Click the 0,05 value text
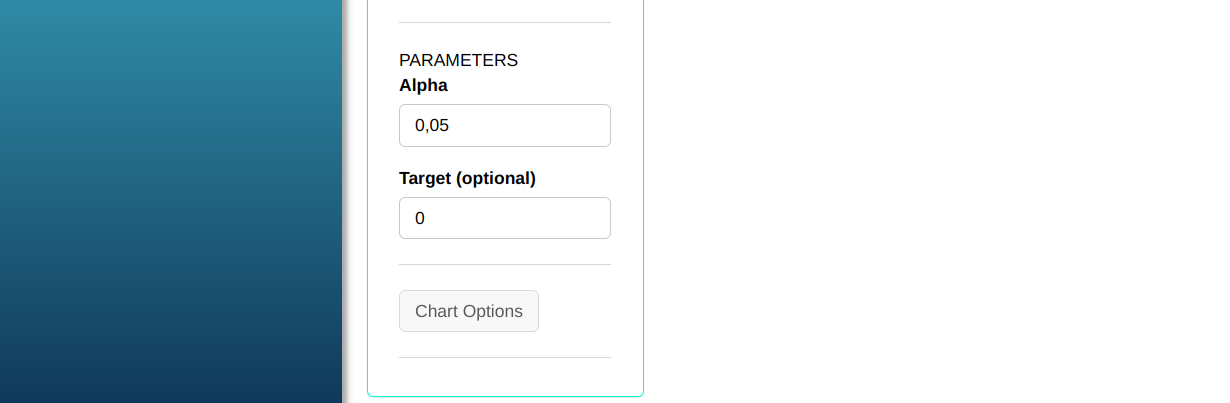 (x=432, y=126)
